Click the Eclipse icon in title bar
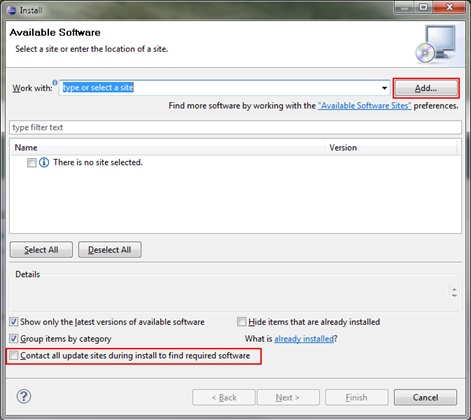 coord(12,10)
